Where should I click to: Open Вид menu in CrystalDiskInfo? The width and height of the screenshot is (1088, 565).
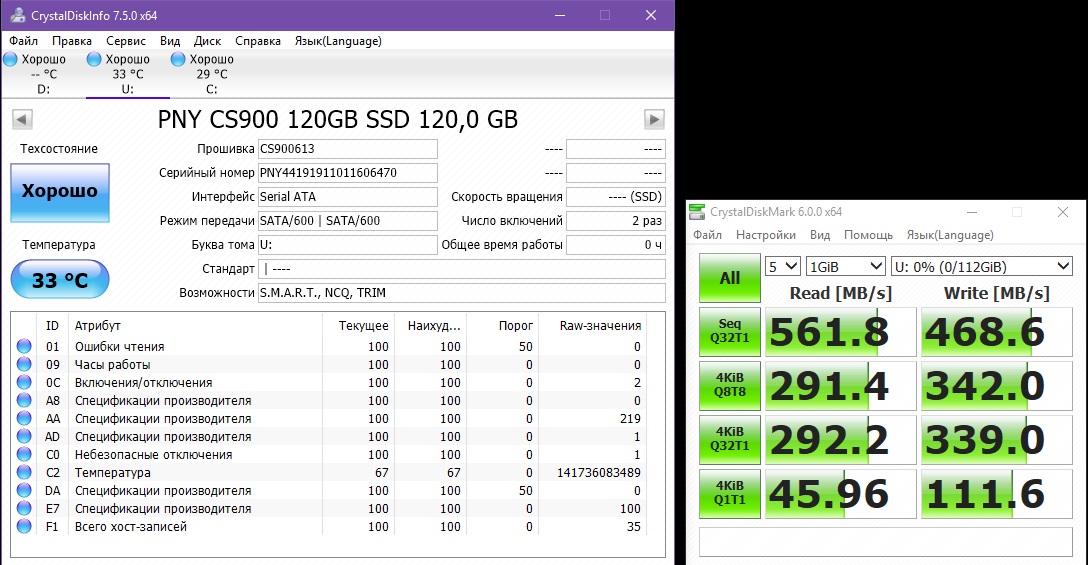click(x=170, y=41)
